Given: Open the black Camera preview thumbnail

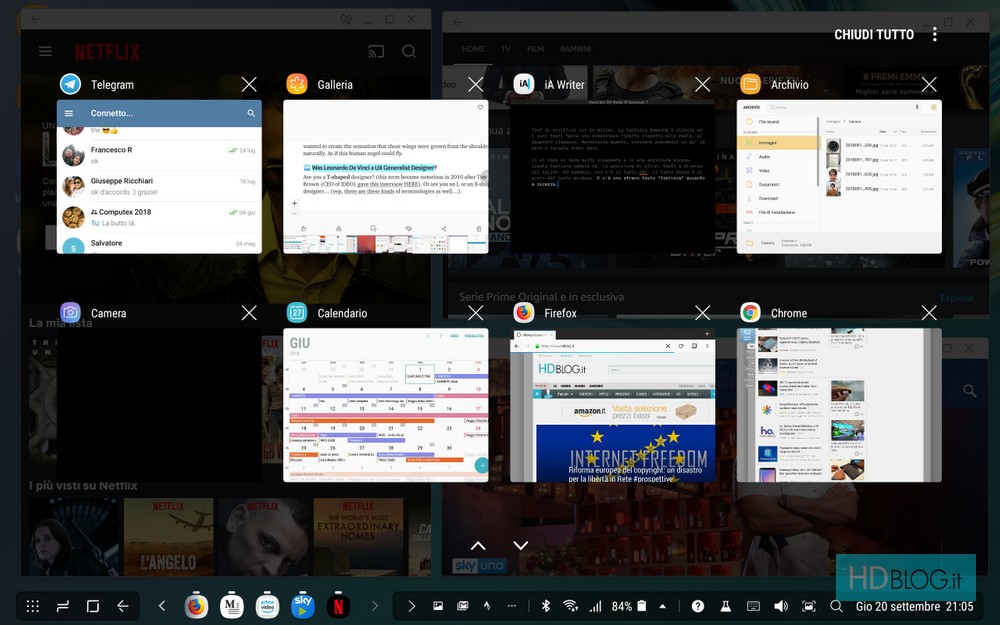Looking at the screenshot, I should tap(159, 405).
